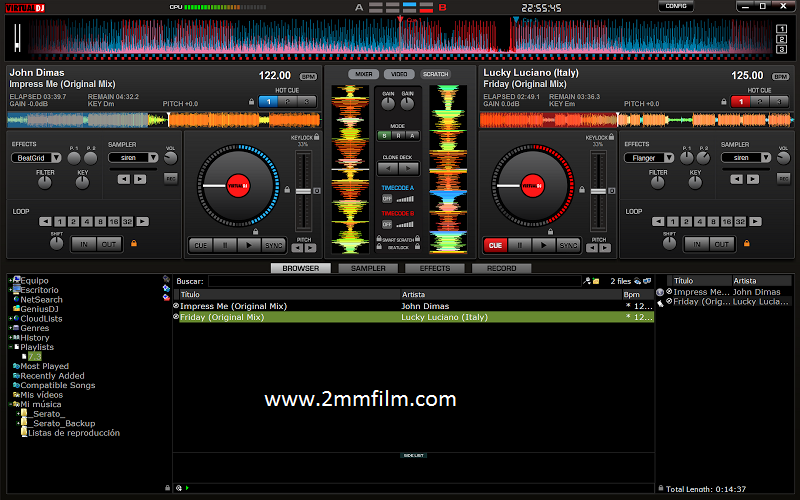Select Impress Me (Original Mix) track row

413,306
